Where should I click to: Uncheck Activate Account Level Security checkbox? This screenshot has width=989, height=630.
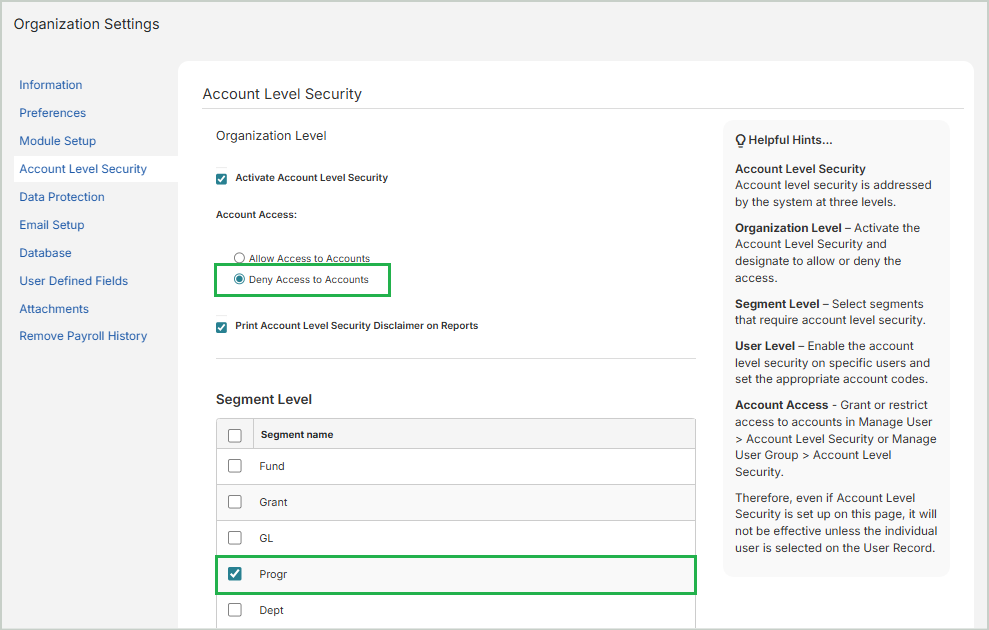pos(222,179)
